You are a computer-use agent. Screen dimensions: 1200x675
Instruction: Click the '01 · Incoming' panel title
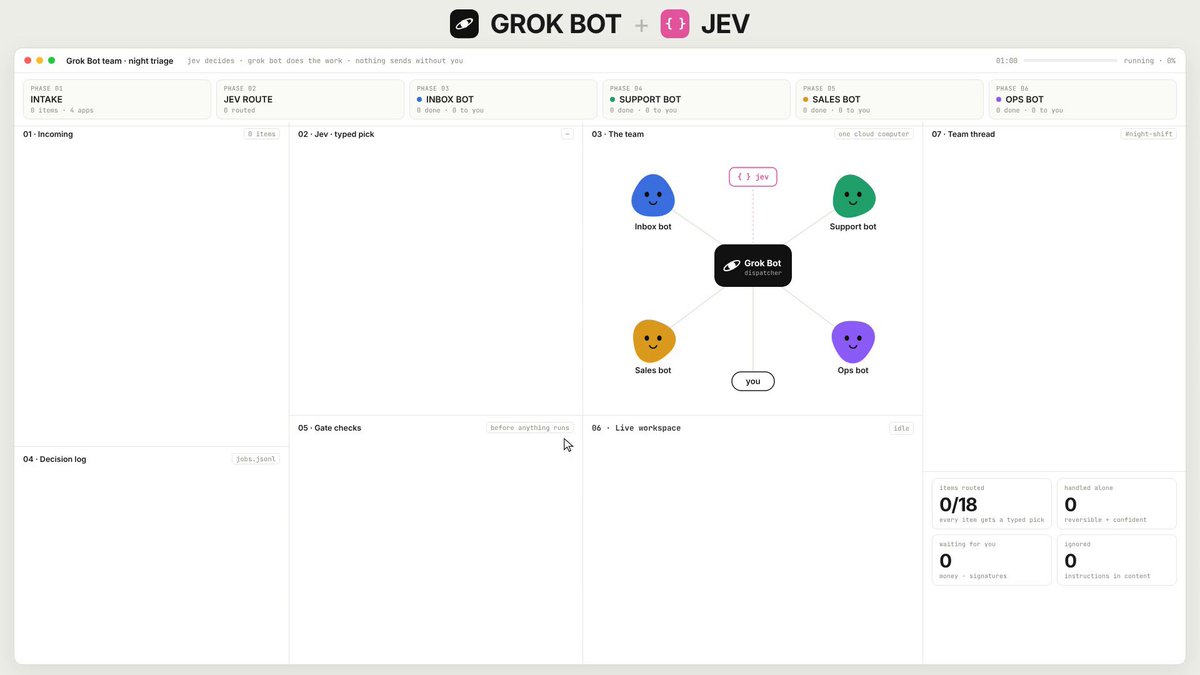click(48, 134)
